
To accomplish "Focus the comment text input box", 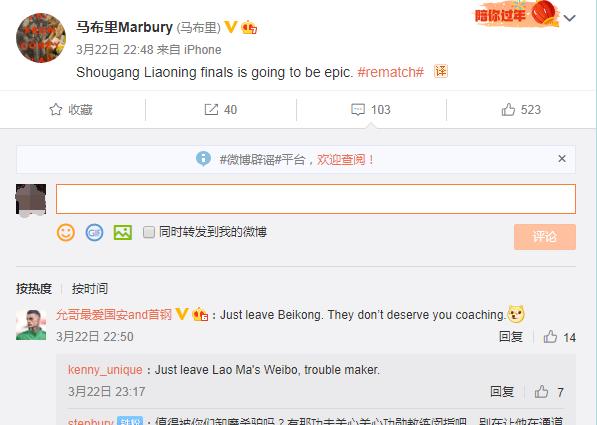I will [x=316, y=199].
